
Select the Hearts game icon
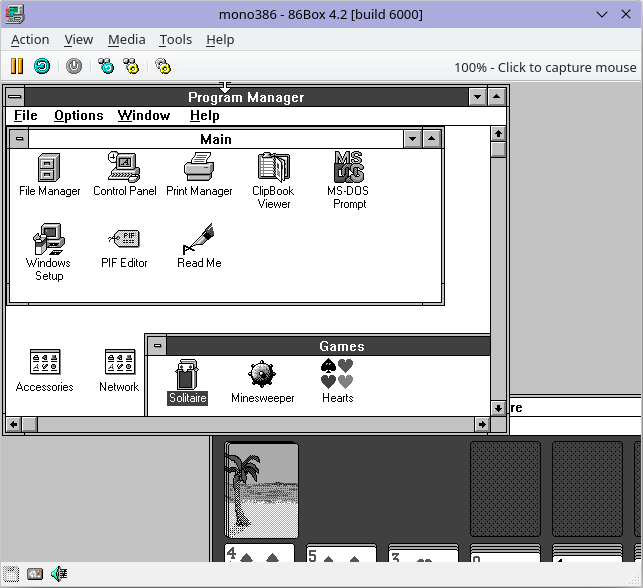click(337, 381)
